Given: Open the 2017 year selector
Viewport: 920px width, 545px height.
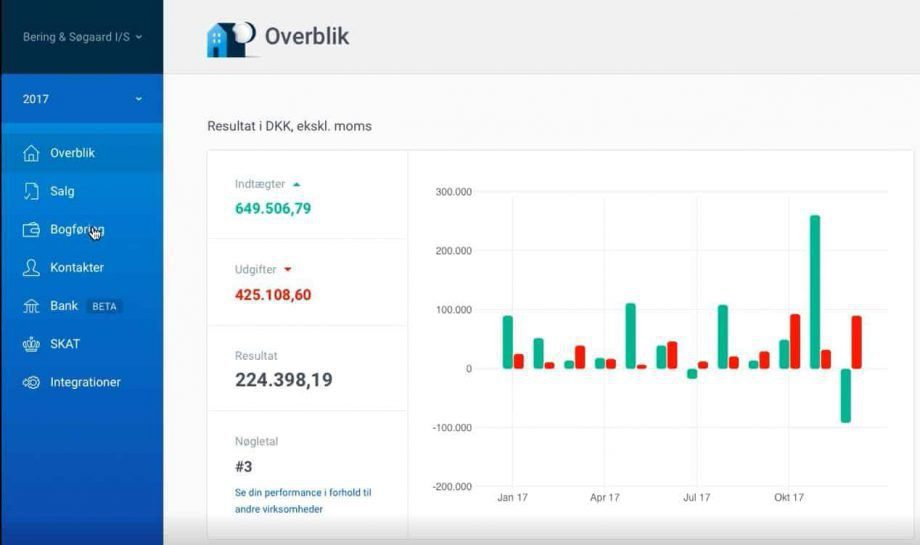Looking at the screenshot, I should (82, 99).
